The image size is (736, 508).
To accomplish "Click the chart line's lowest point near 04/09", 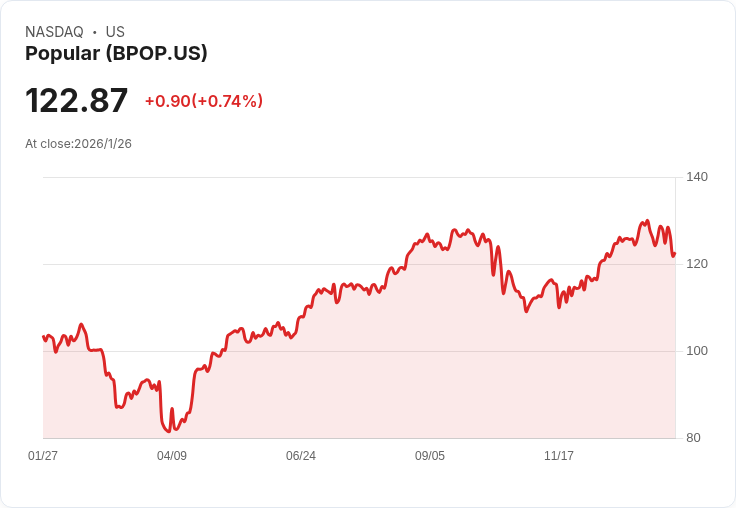I will coord(168,431).
